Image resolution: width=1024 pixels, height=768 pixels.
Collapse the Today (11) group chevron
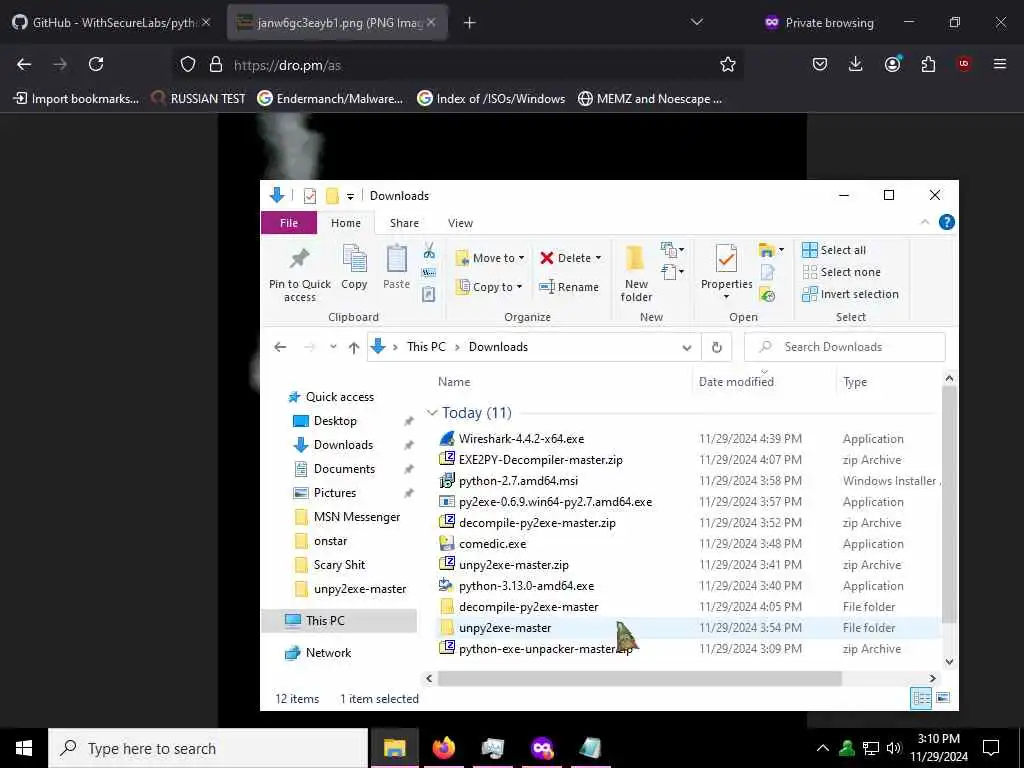[431, 413]
